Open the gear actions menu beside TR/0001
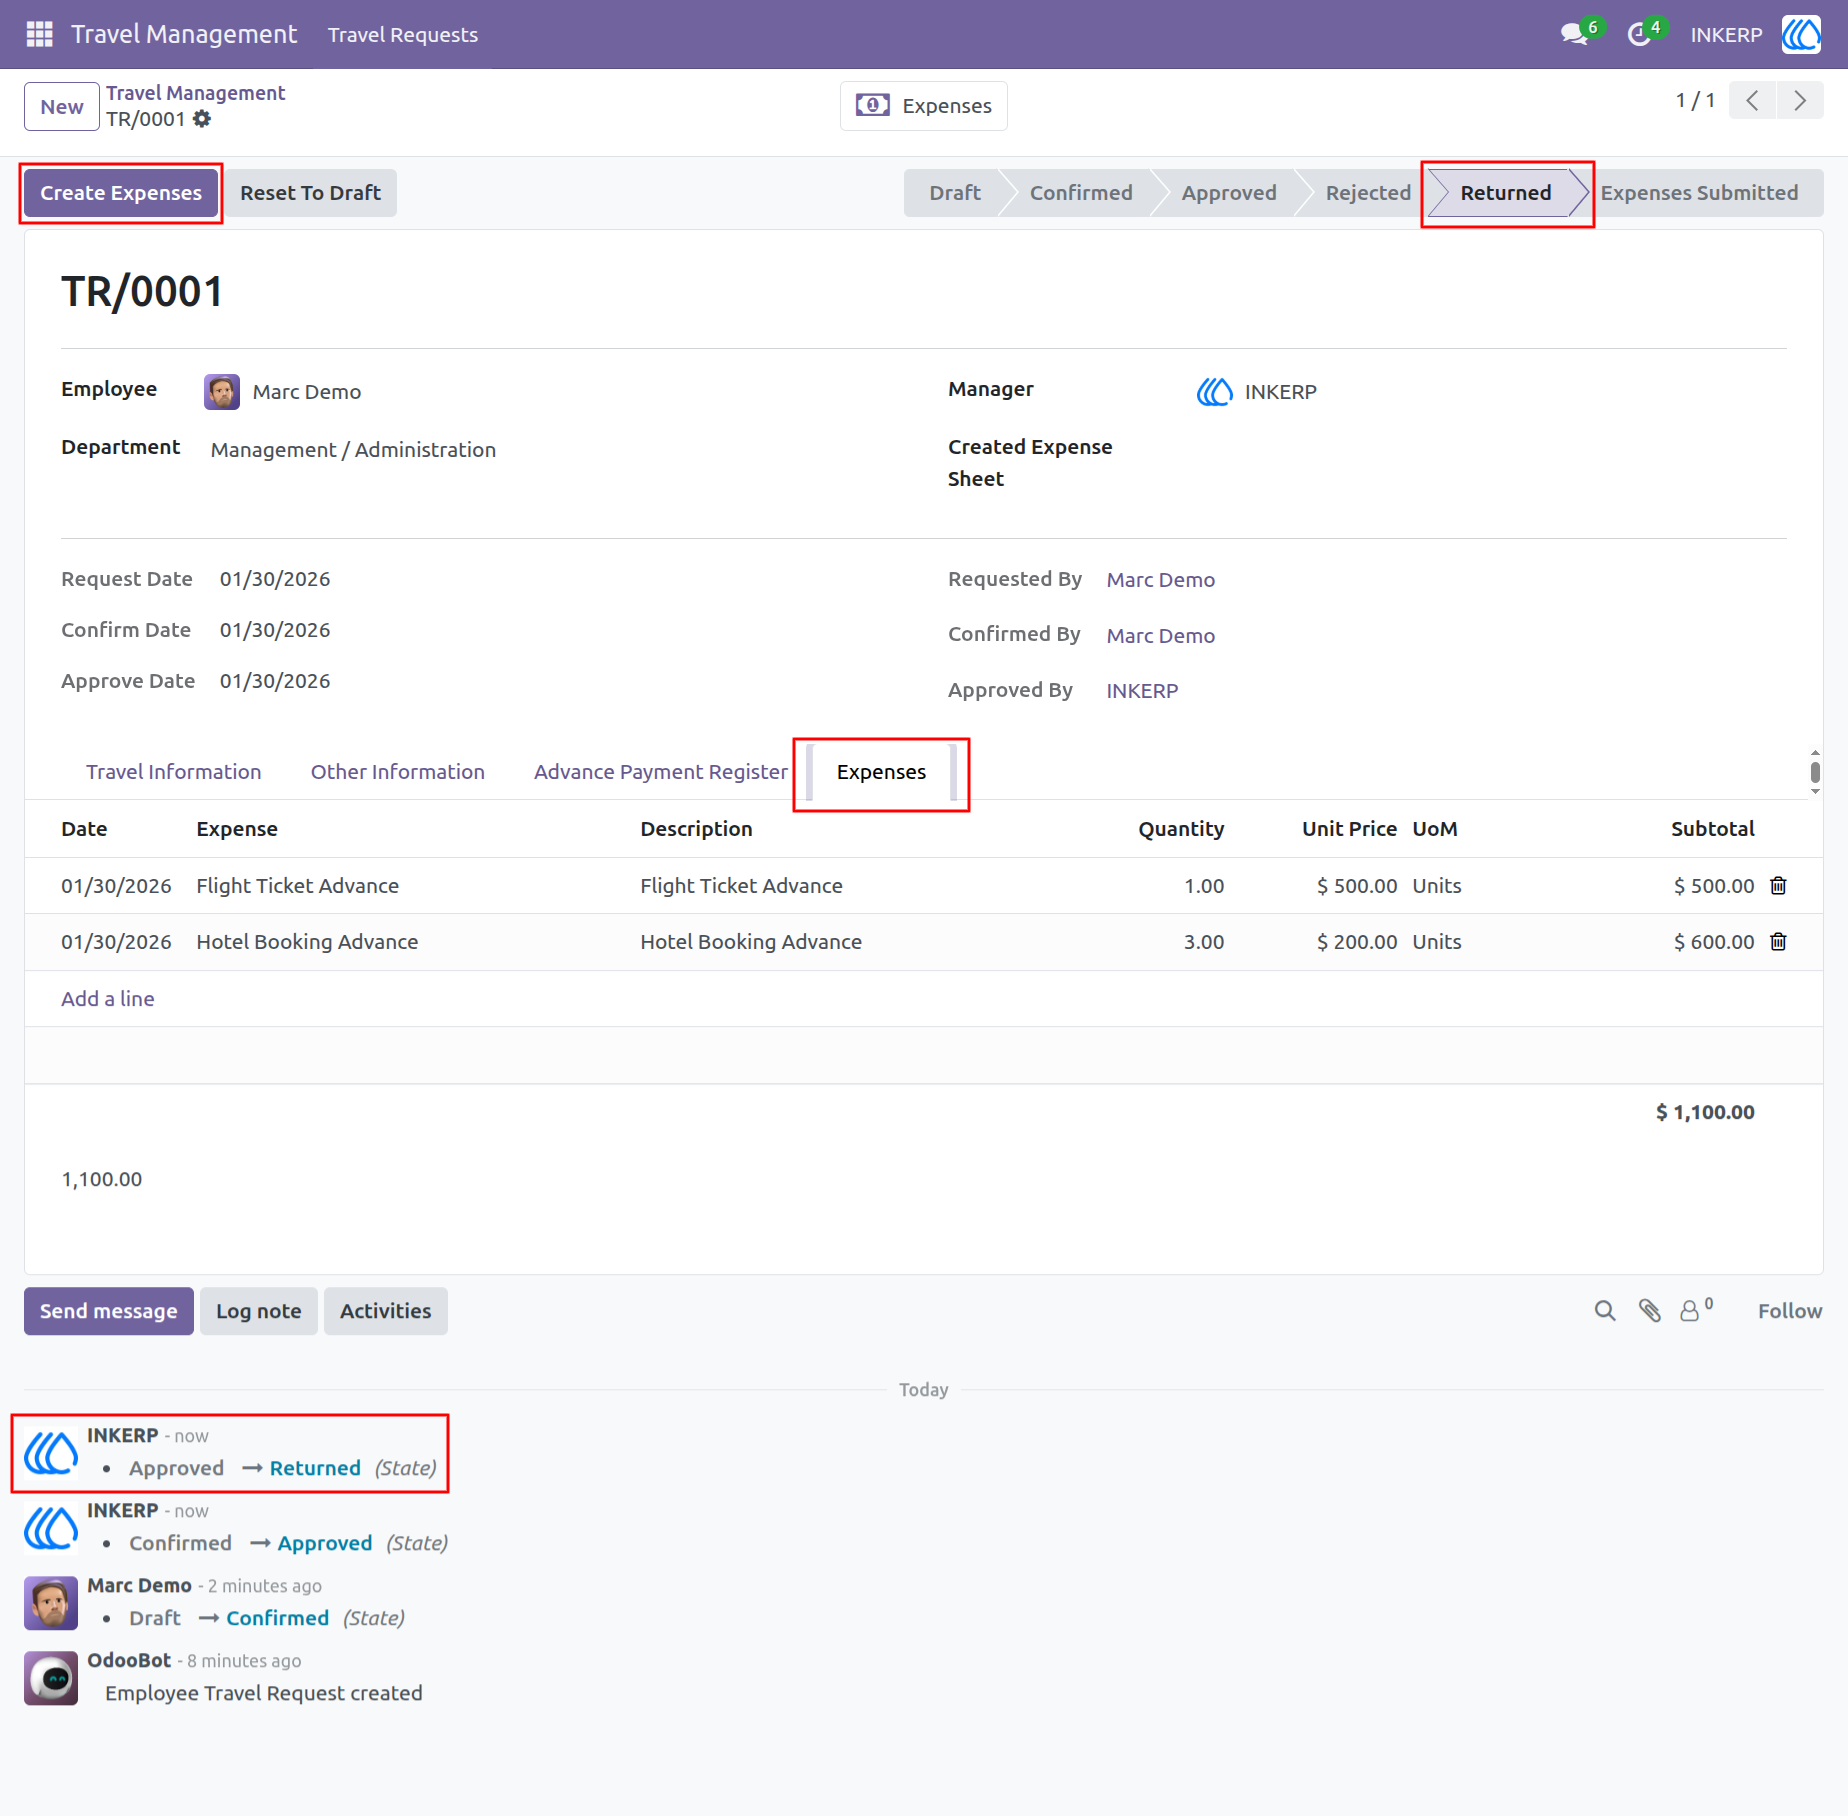The width and height of the screenshot is (1848, 1817). click(x=202, y=119)
